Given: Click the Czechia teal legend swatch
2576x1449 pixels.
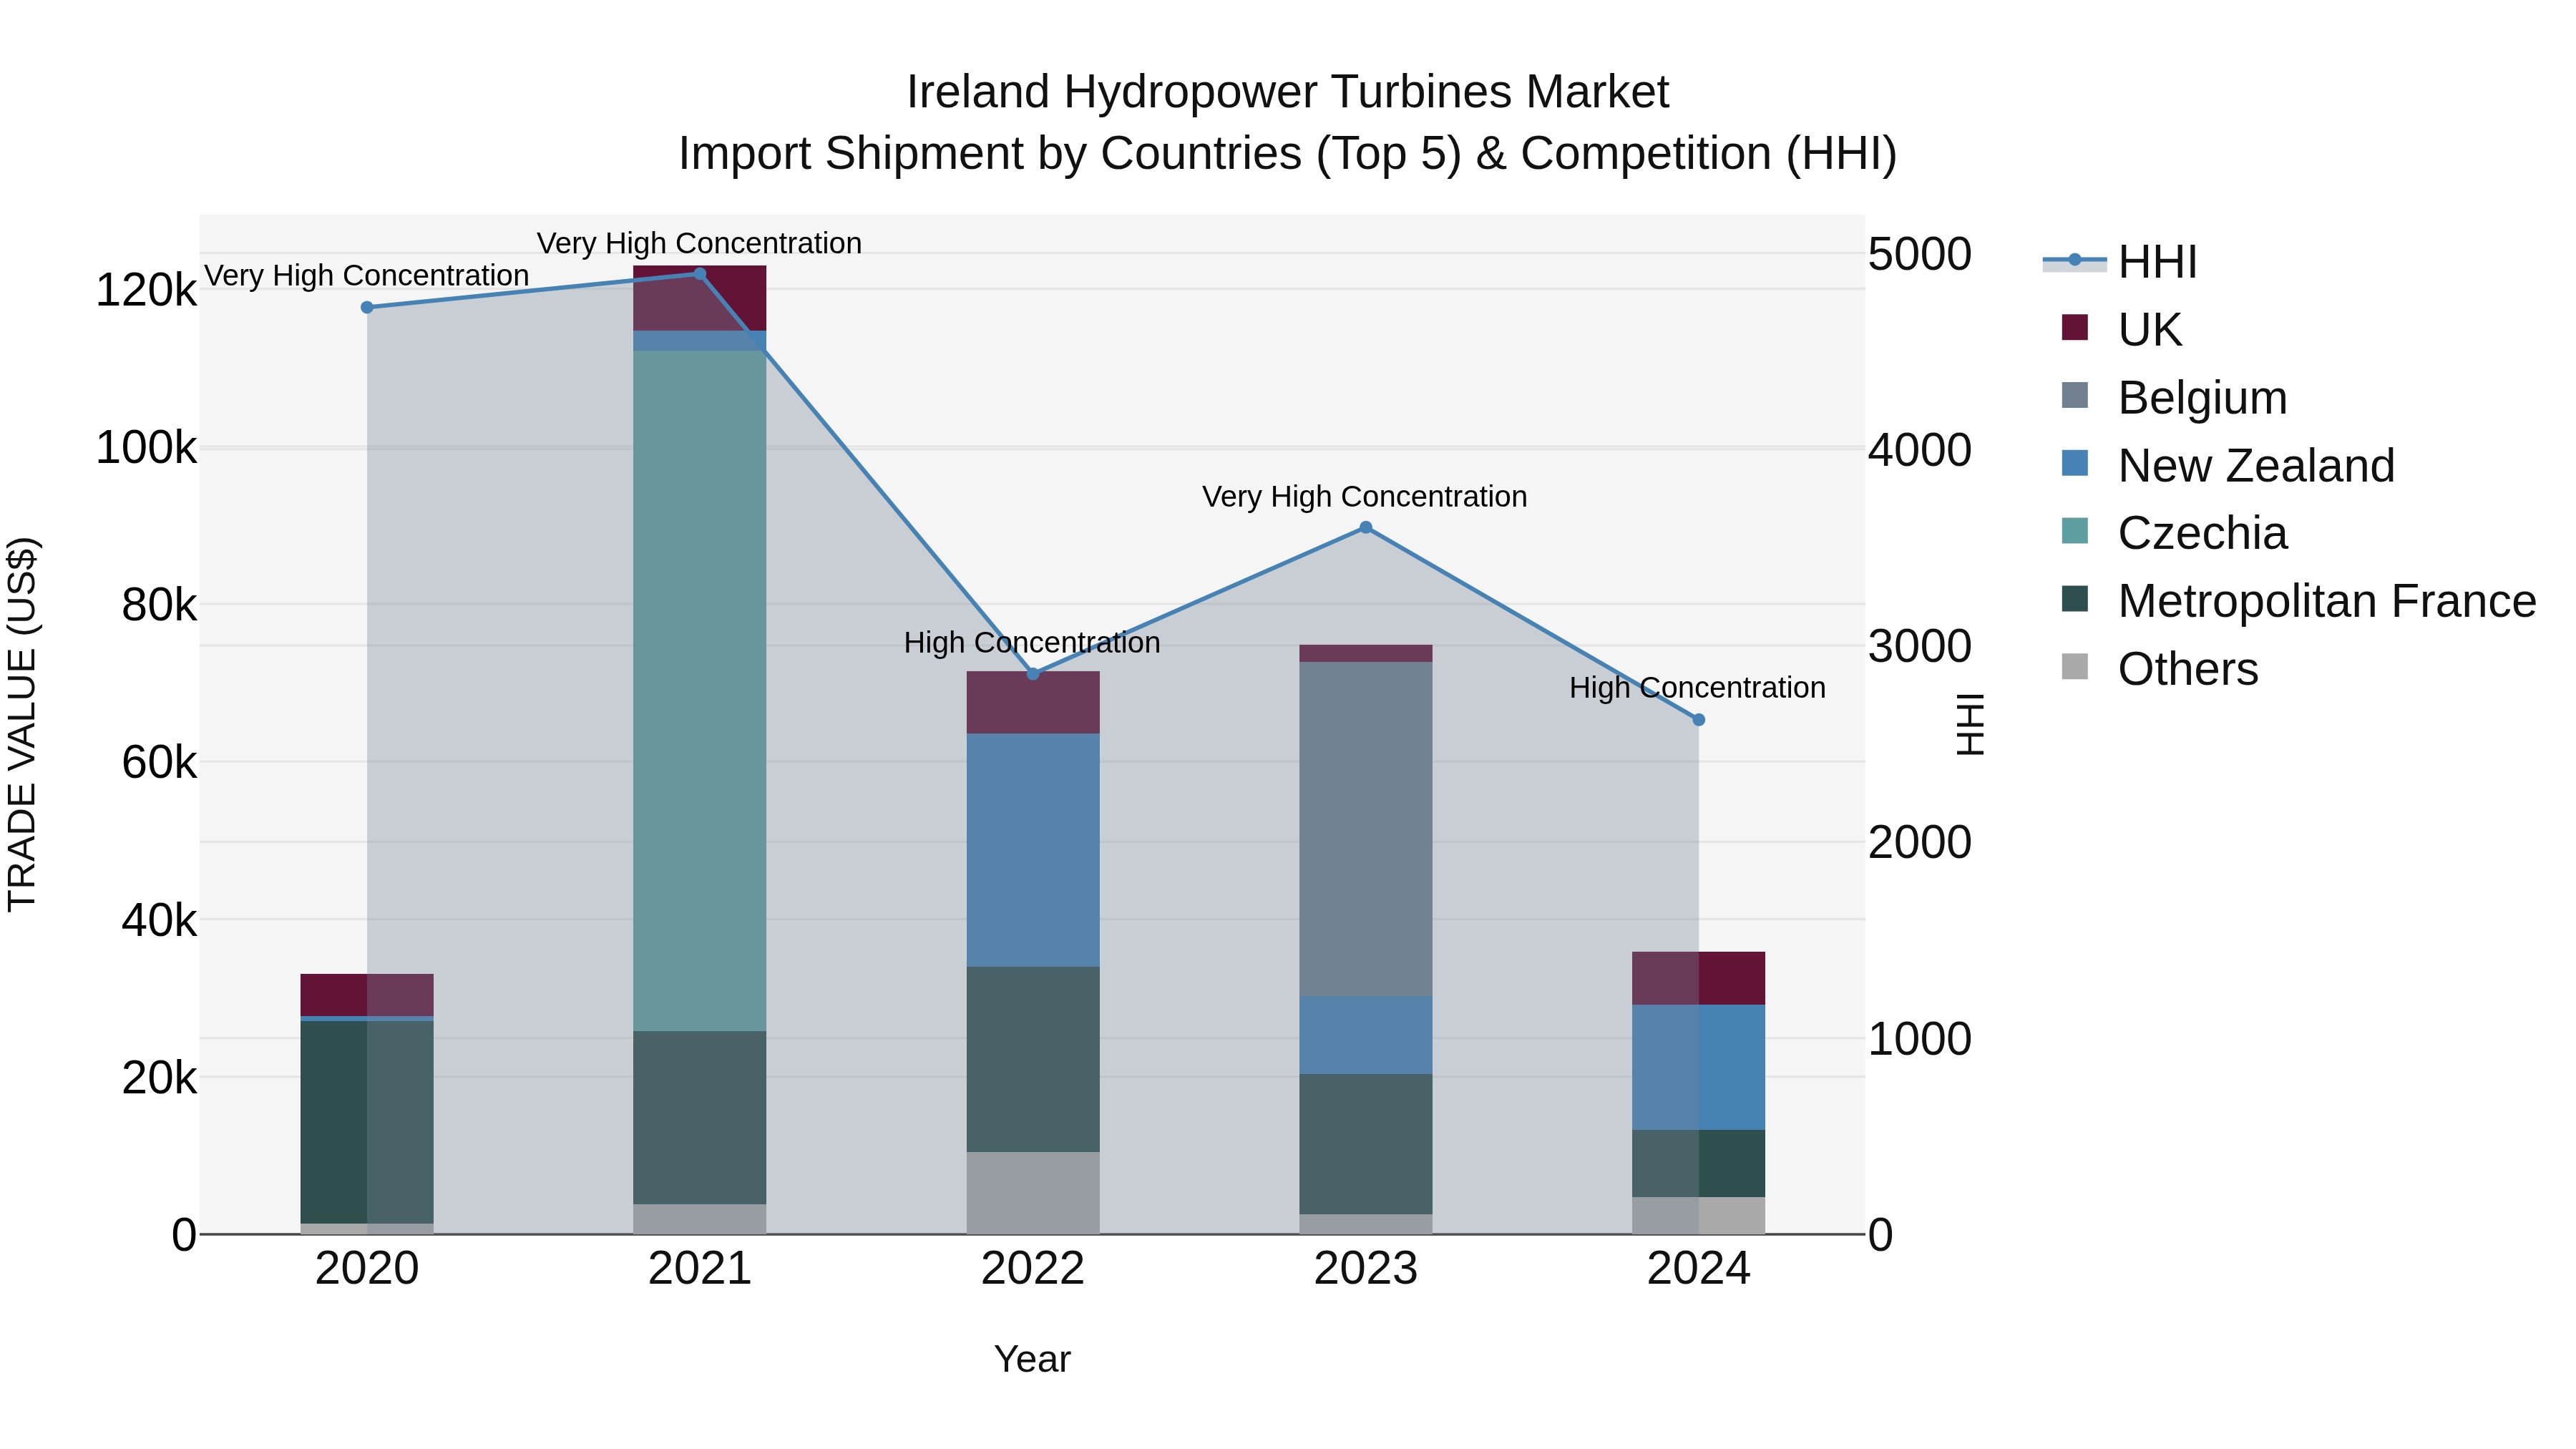Looking at the screenshot, I should pos(2075,531).
